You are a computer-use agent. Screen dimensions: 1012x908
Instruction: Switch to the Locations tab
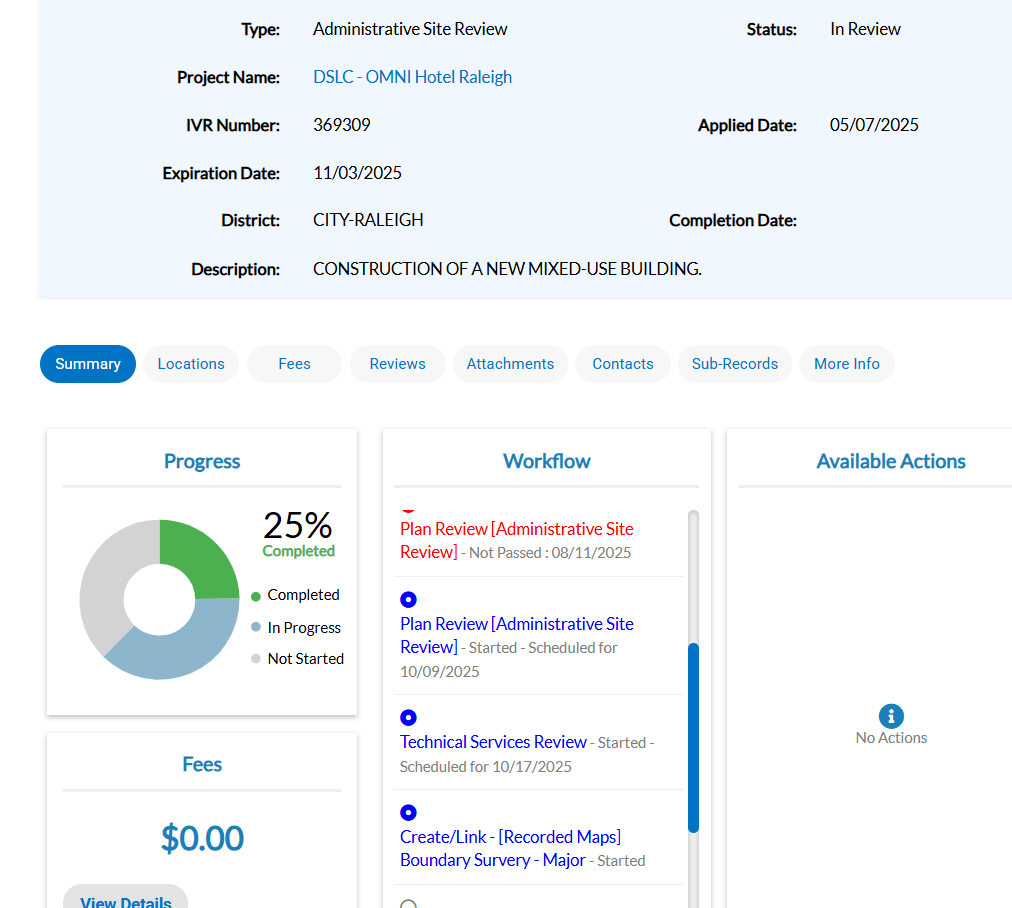coord(191,364)
